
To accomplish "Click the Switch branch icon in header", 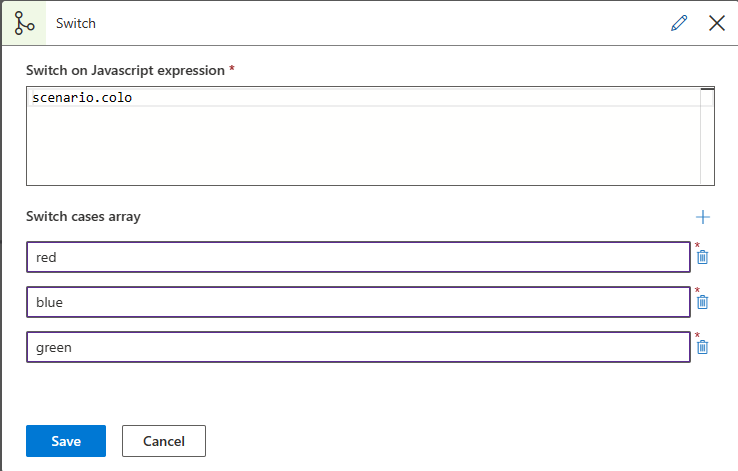I will click(x=24, y=22).
